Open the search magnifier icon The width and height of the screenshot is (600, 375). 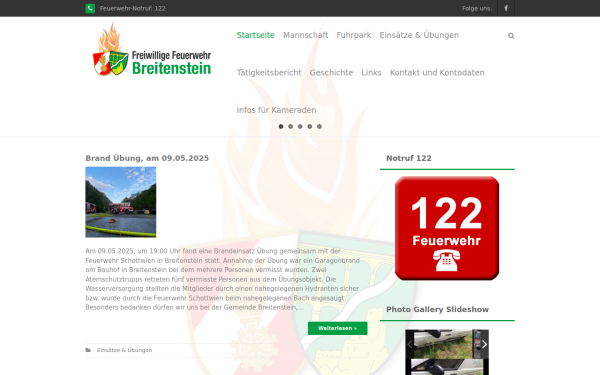(x=511, y=36)
